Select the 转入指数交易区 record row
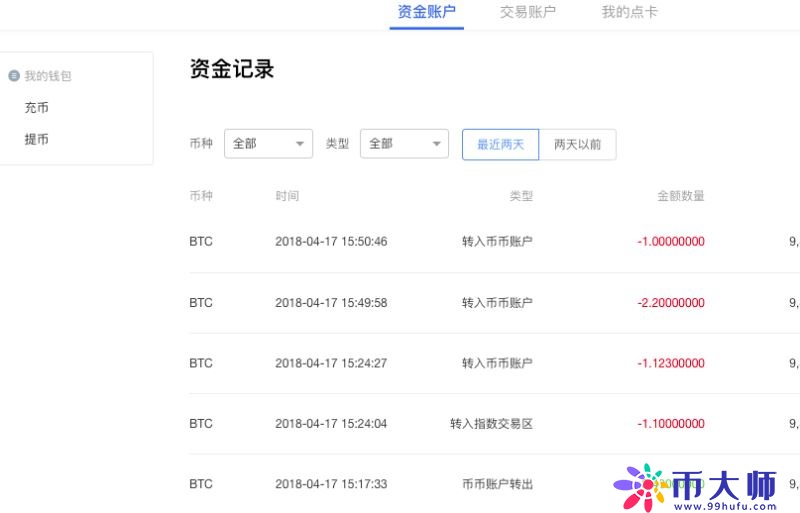 [494, 424]
